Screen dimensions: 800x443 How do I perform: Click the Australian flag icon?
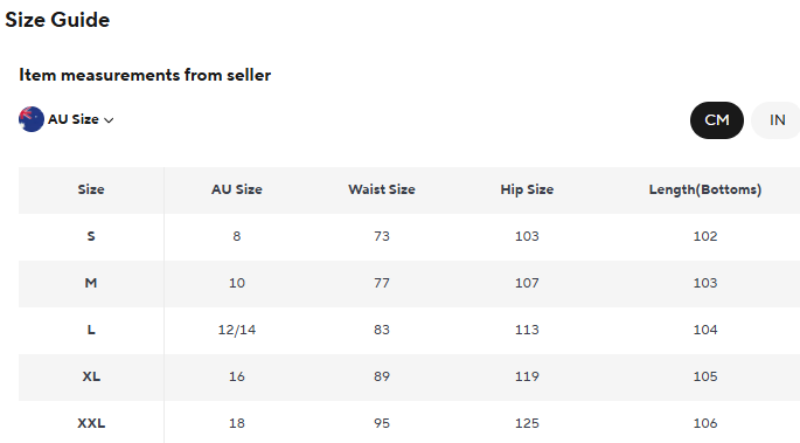pos(31,119)
